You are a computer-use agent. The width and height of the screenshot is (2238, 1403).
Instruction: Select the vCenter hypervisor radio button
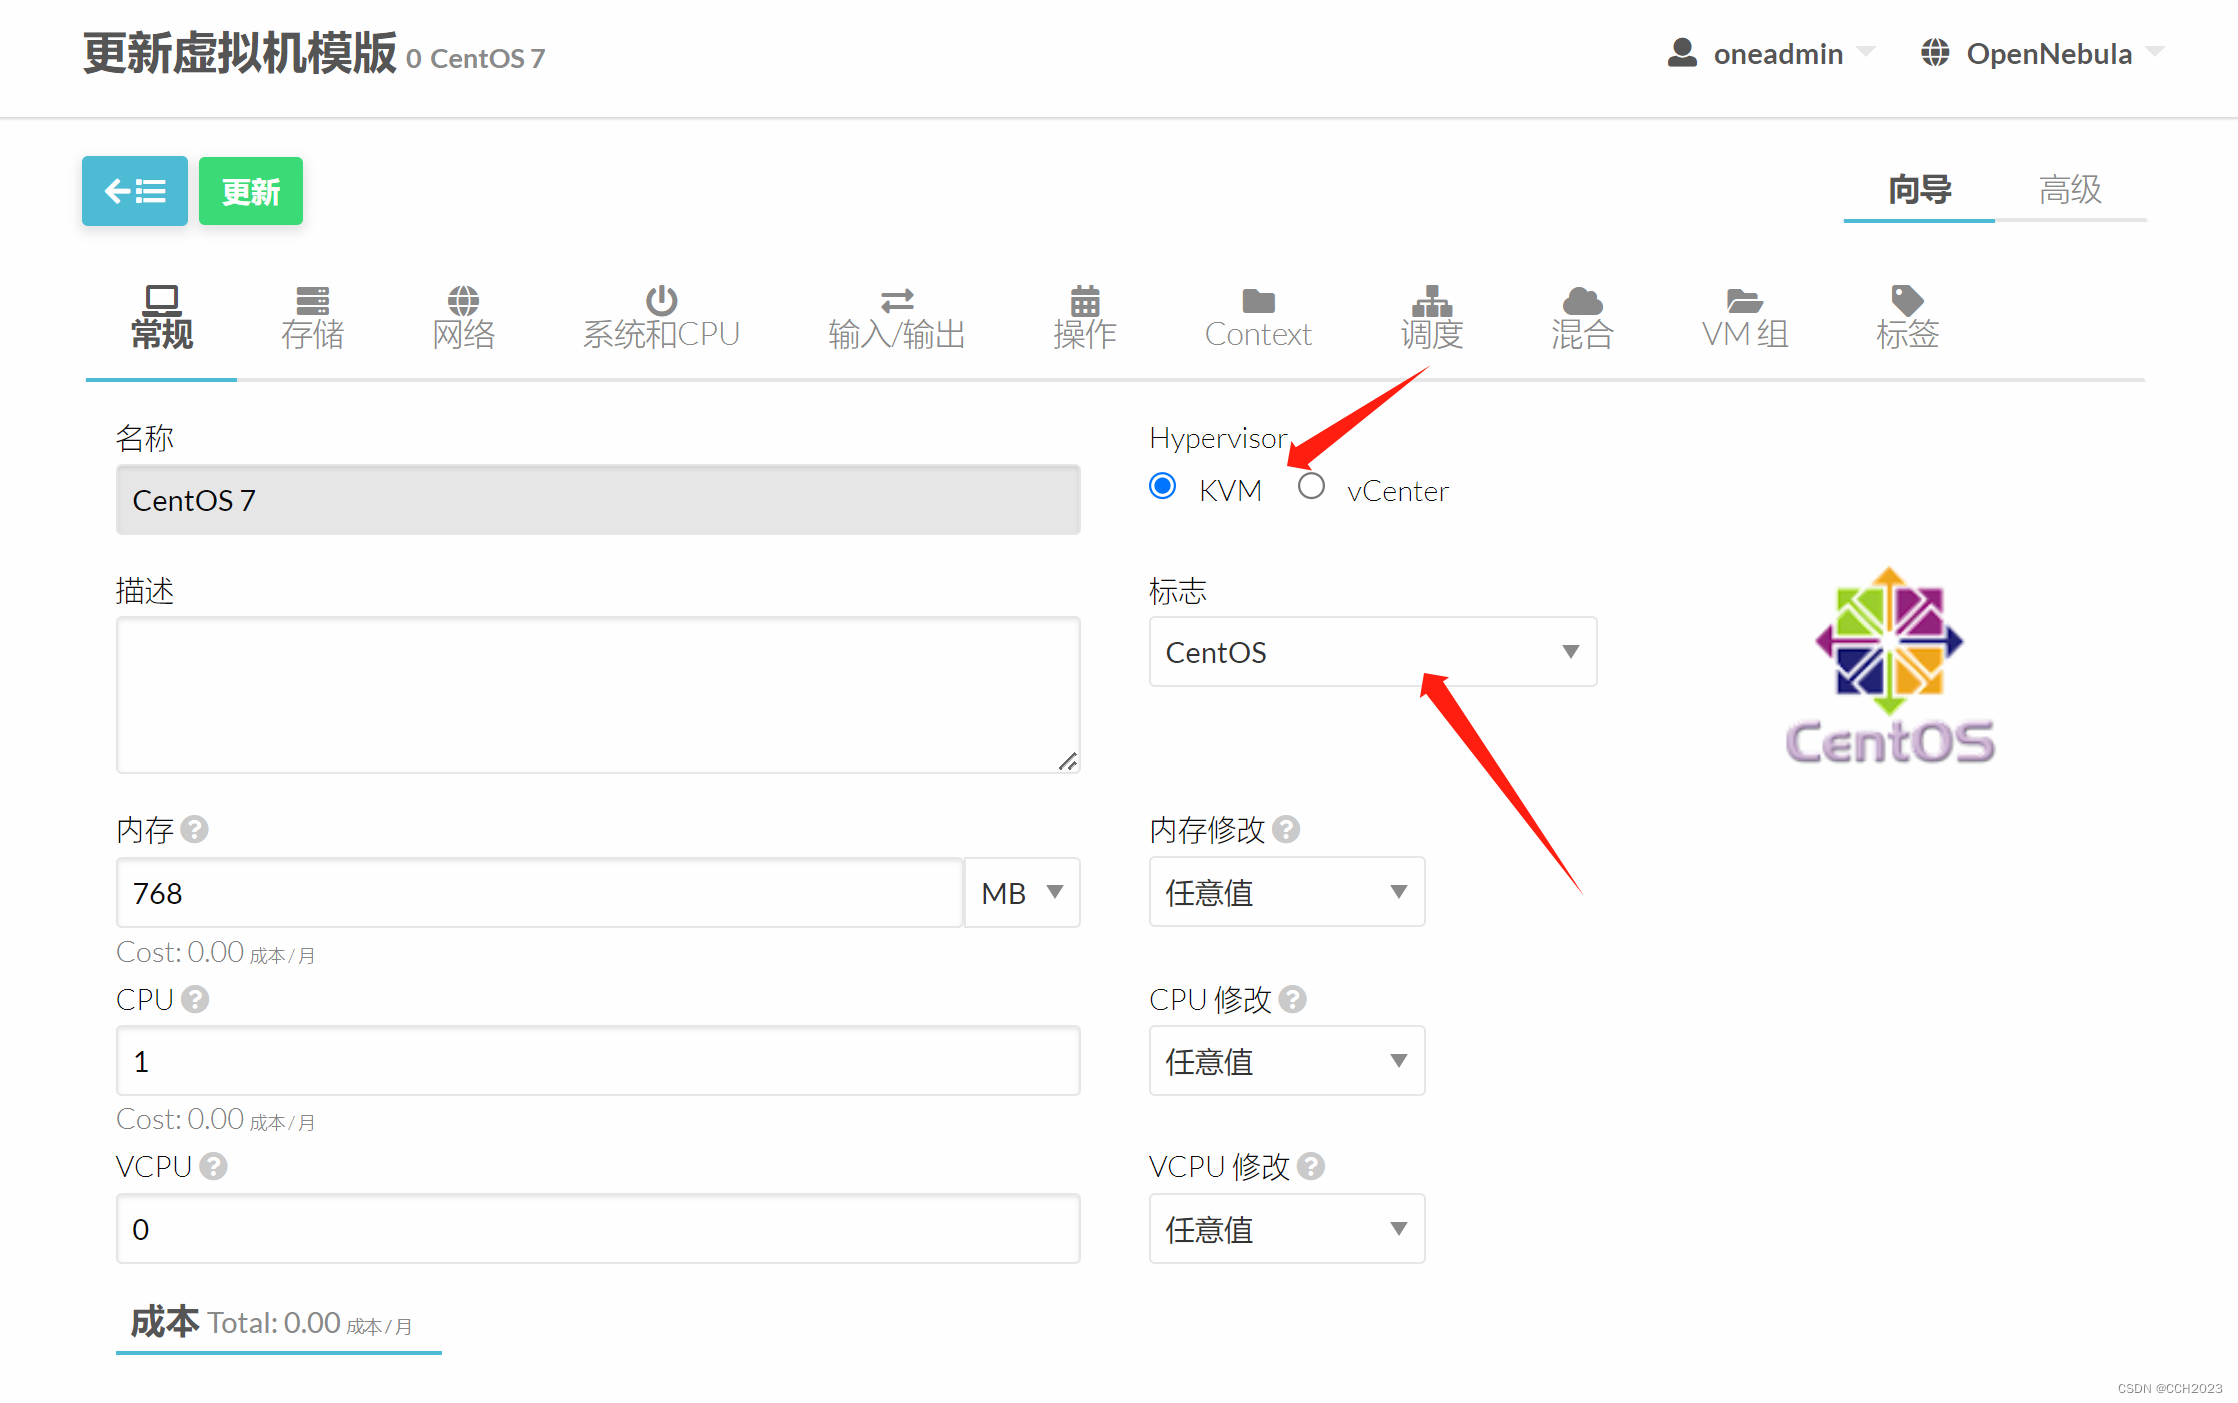coord(1311,487)
